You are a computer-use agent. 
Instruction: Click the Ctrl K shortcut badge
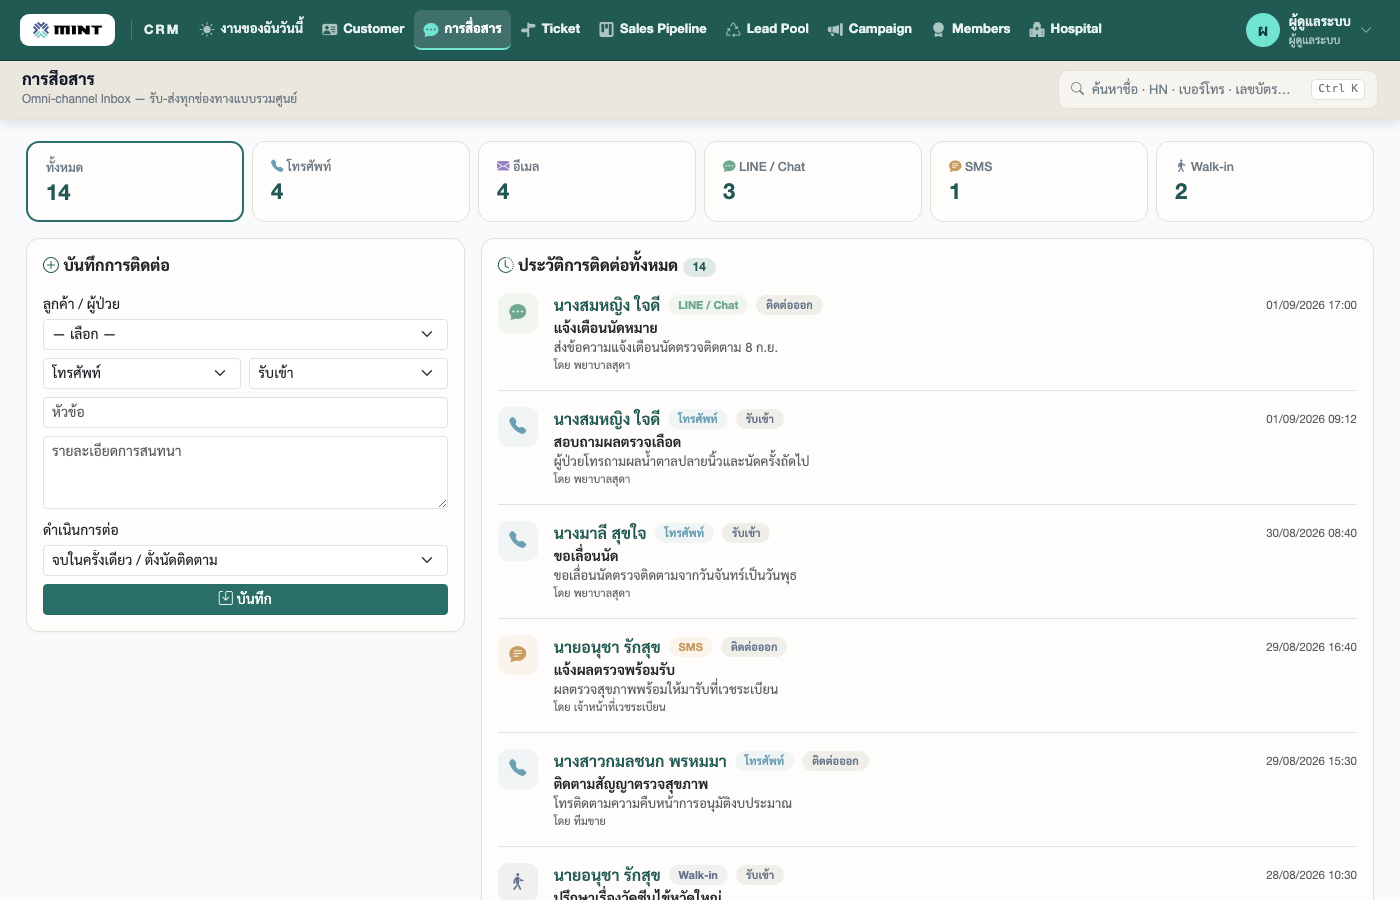[x=1338, y=89]
